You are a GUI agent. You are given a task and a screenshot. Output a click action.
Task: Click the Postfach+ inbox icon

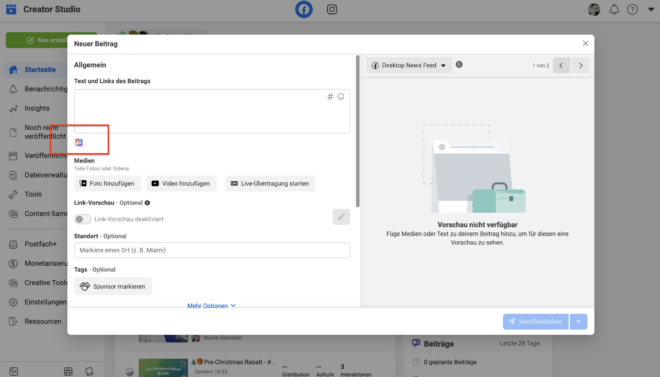[13, 244]
